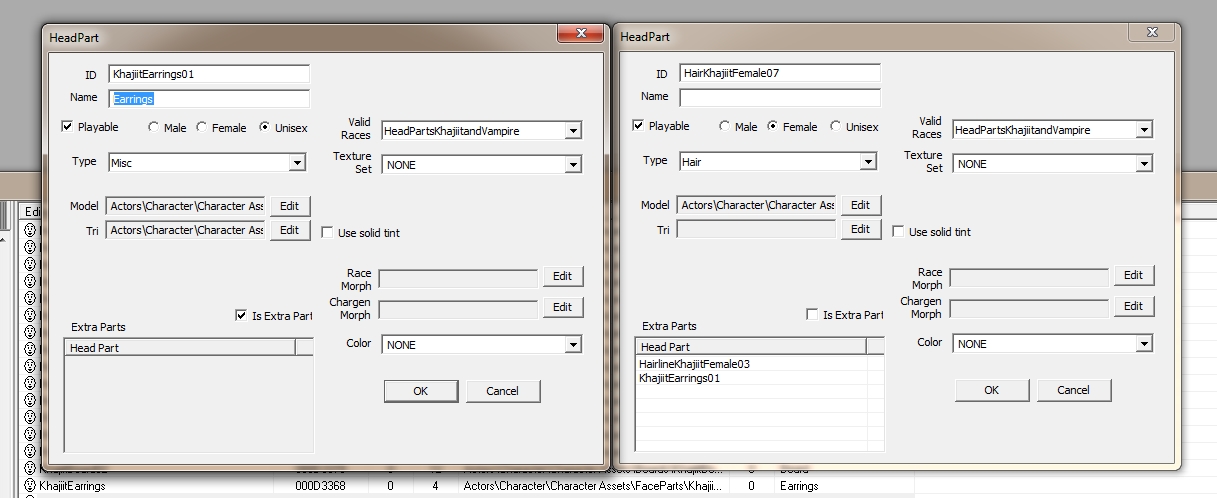
Task: Choose Unisex radio button in HairKhajiitFemale07 dialog
Action: click(x=836, y=127)
